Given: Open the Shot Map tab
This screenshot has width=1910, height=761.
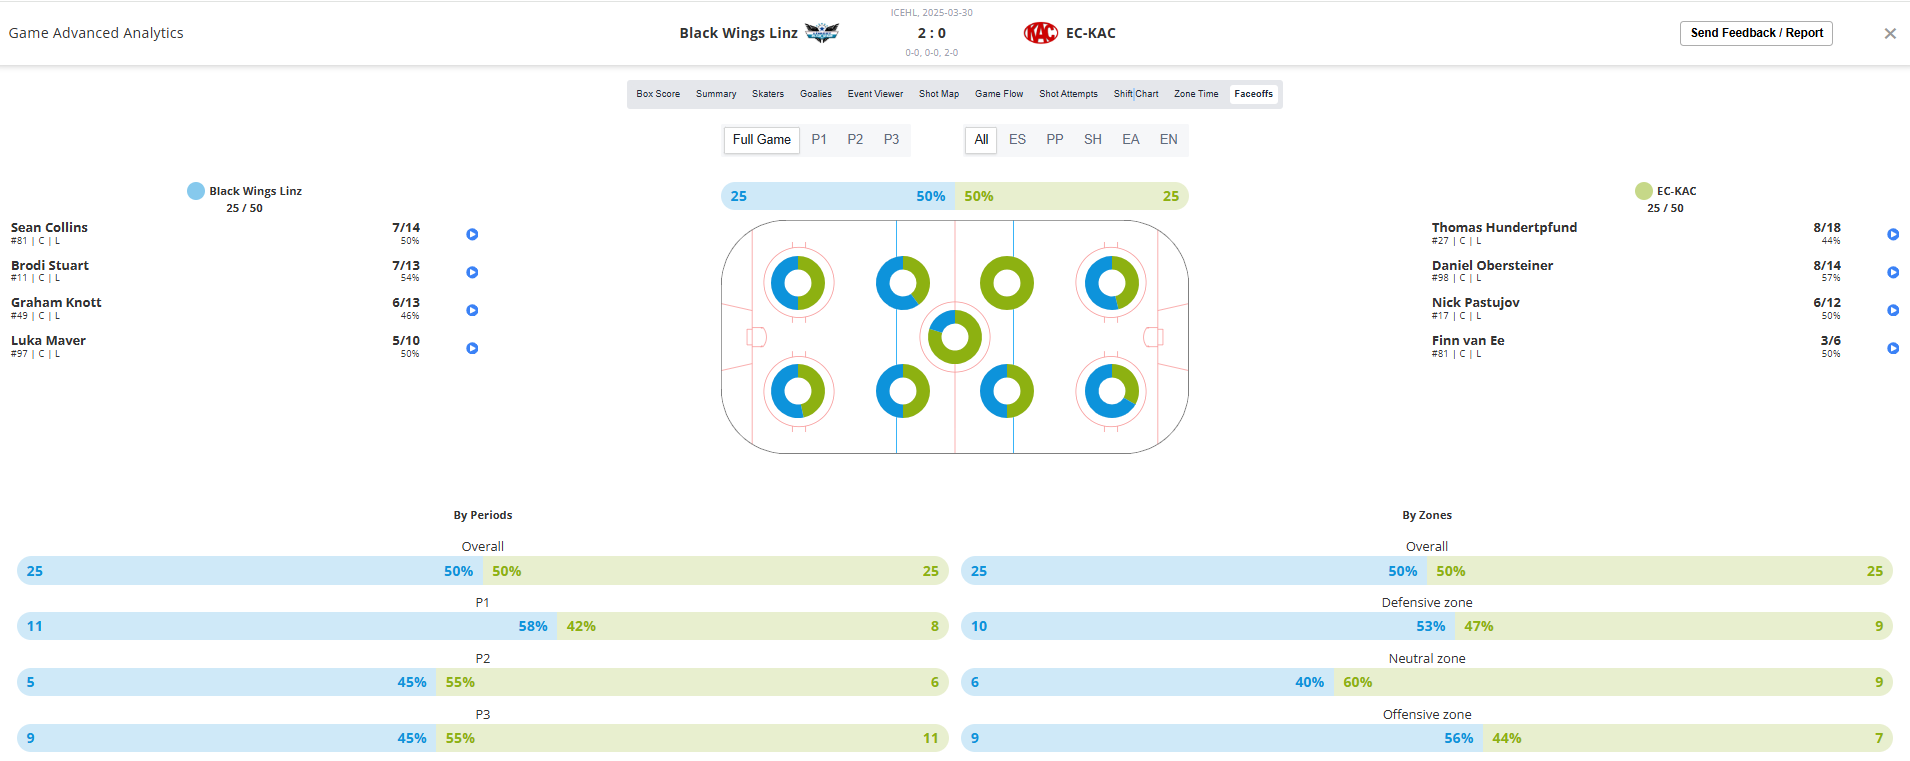Looking at the screenshot, I should point(938,94).
